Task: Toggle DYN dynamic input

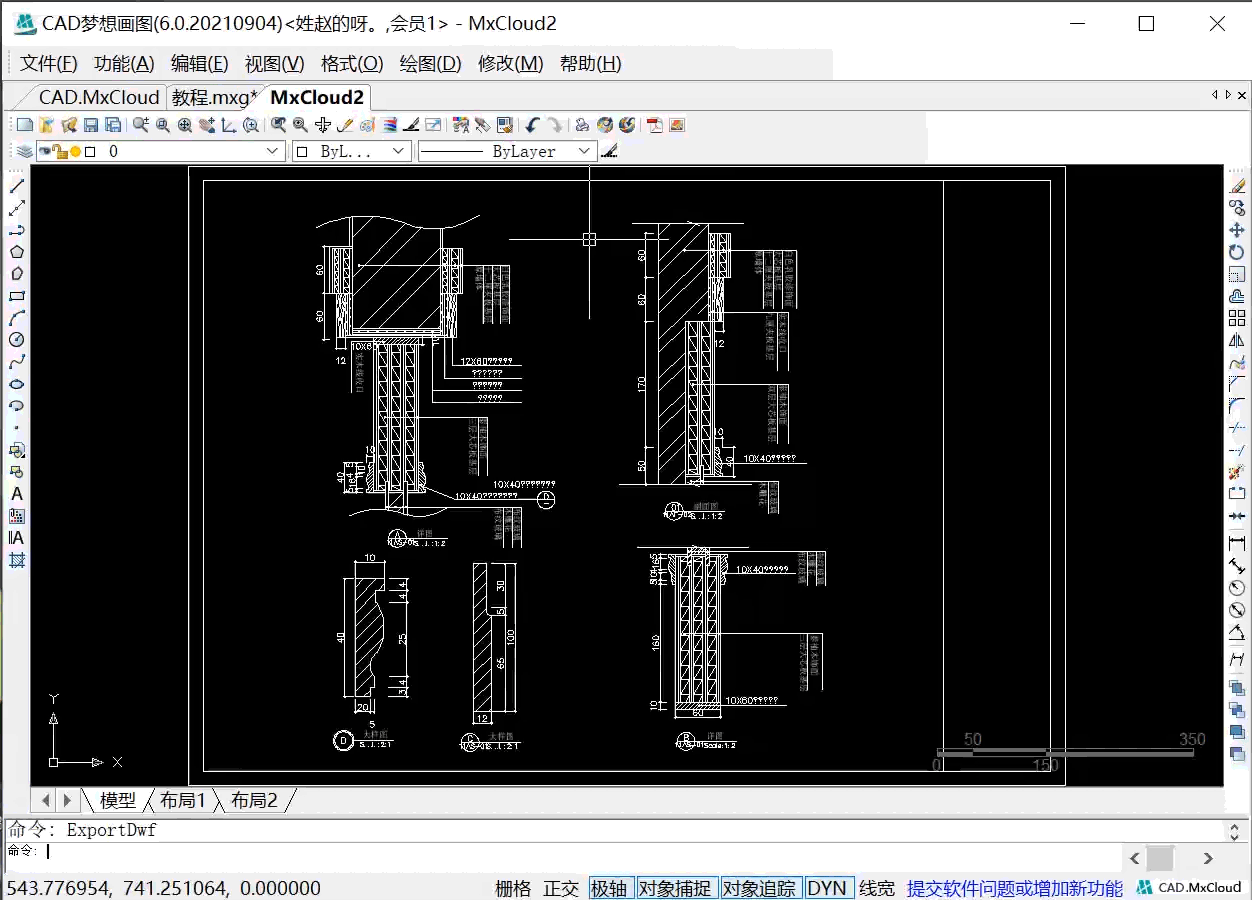Action: pyautogui.click(x=827, y=888)
